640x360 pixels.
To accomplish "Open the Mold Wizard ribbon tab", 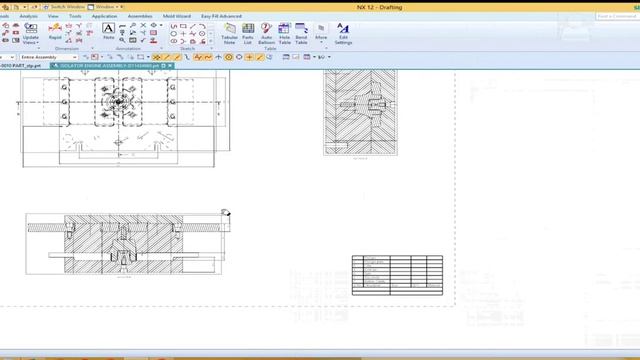I will (177, 16).
